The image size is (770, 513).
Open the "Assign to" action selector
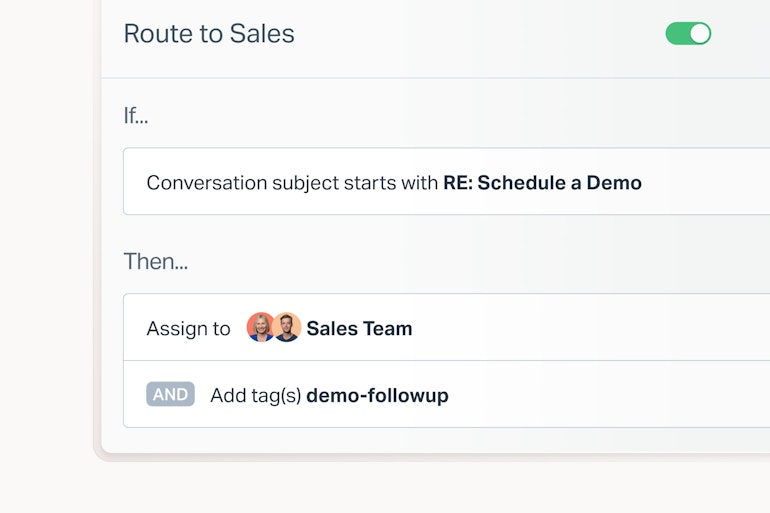tap(188, 328)
